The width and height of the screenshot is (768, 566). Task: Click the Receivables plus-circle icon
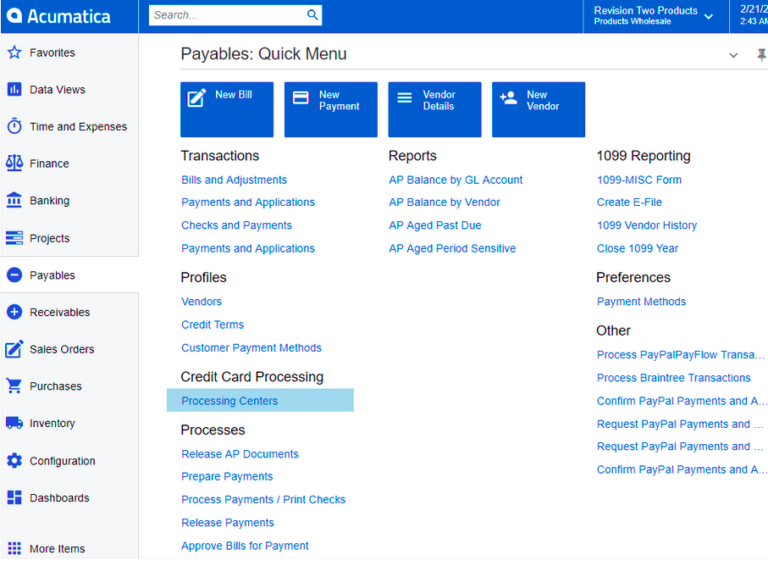pyautogui.click(x=14, y=312)
